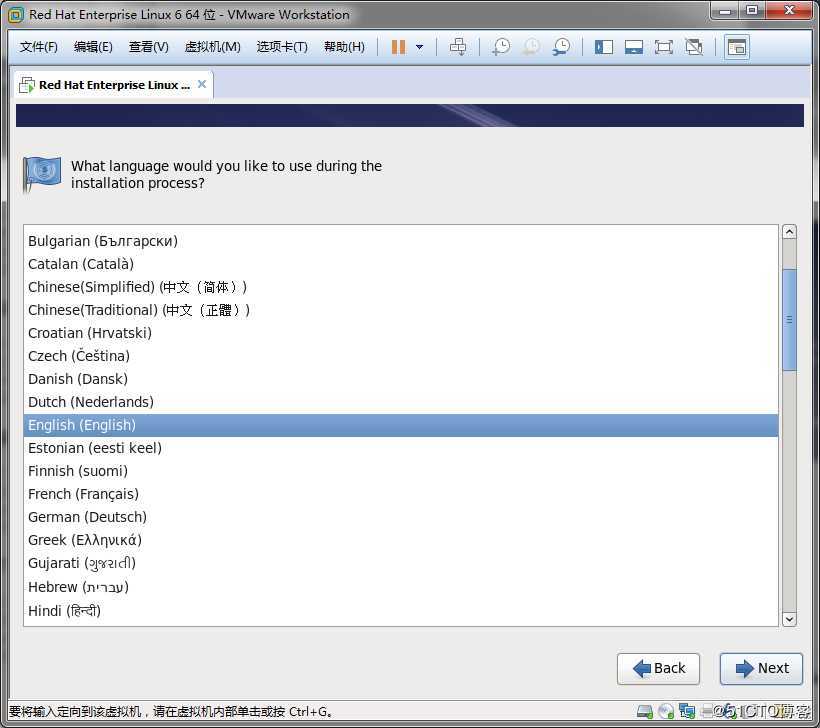The width and height of the screenshot is (820, 728).
Task: Switch to Unity mode icon
Action: coord(694,47)
